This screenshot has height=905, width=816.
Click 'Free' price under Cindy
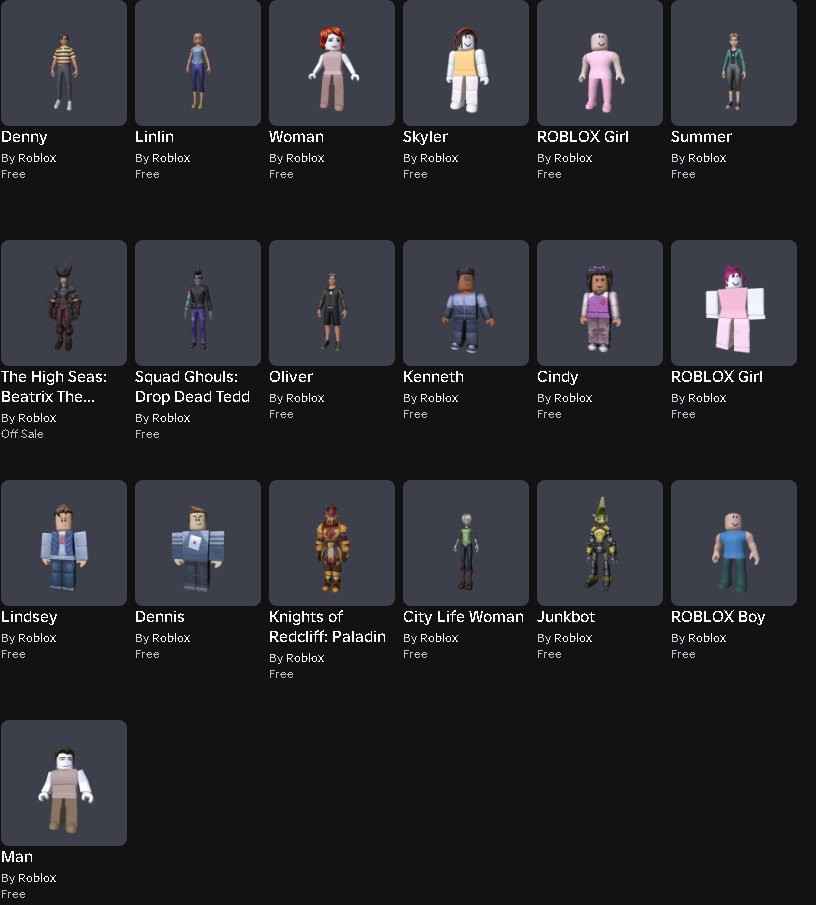pyautogui.click(x=549, y=414)
